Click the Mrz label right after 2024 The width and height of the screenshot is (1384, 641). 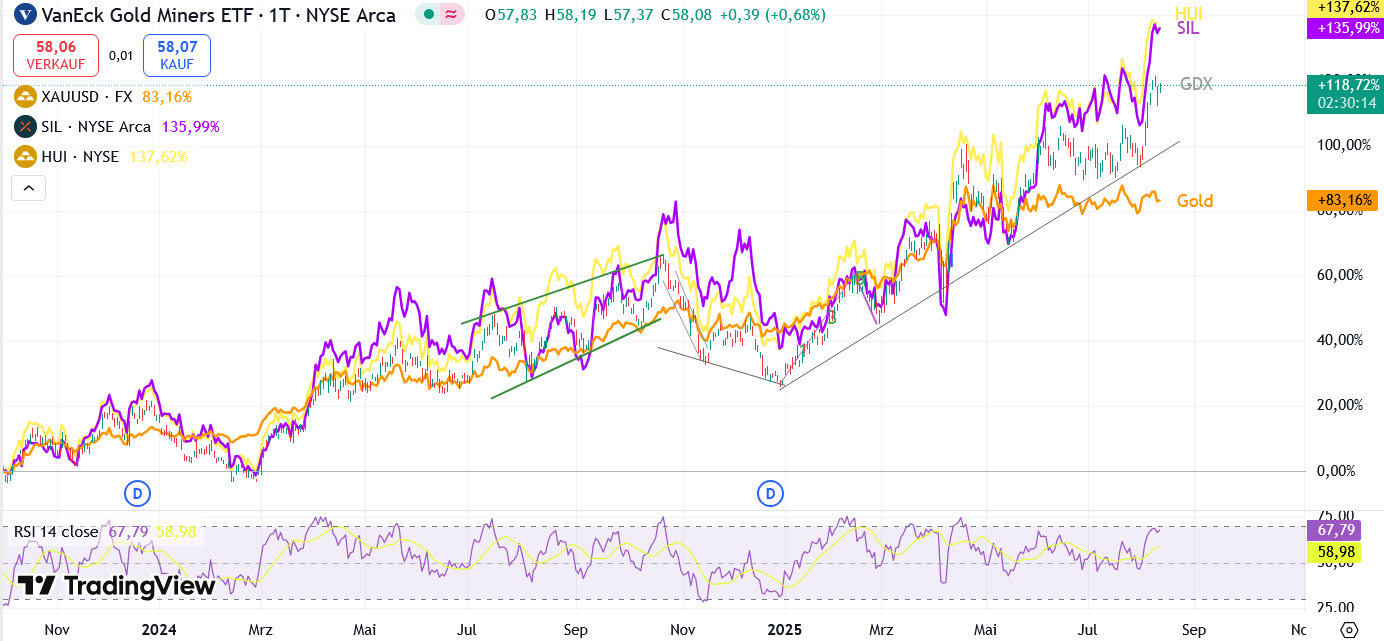click(x=260, y=630)
